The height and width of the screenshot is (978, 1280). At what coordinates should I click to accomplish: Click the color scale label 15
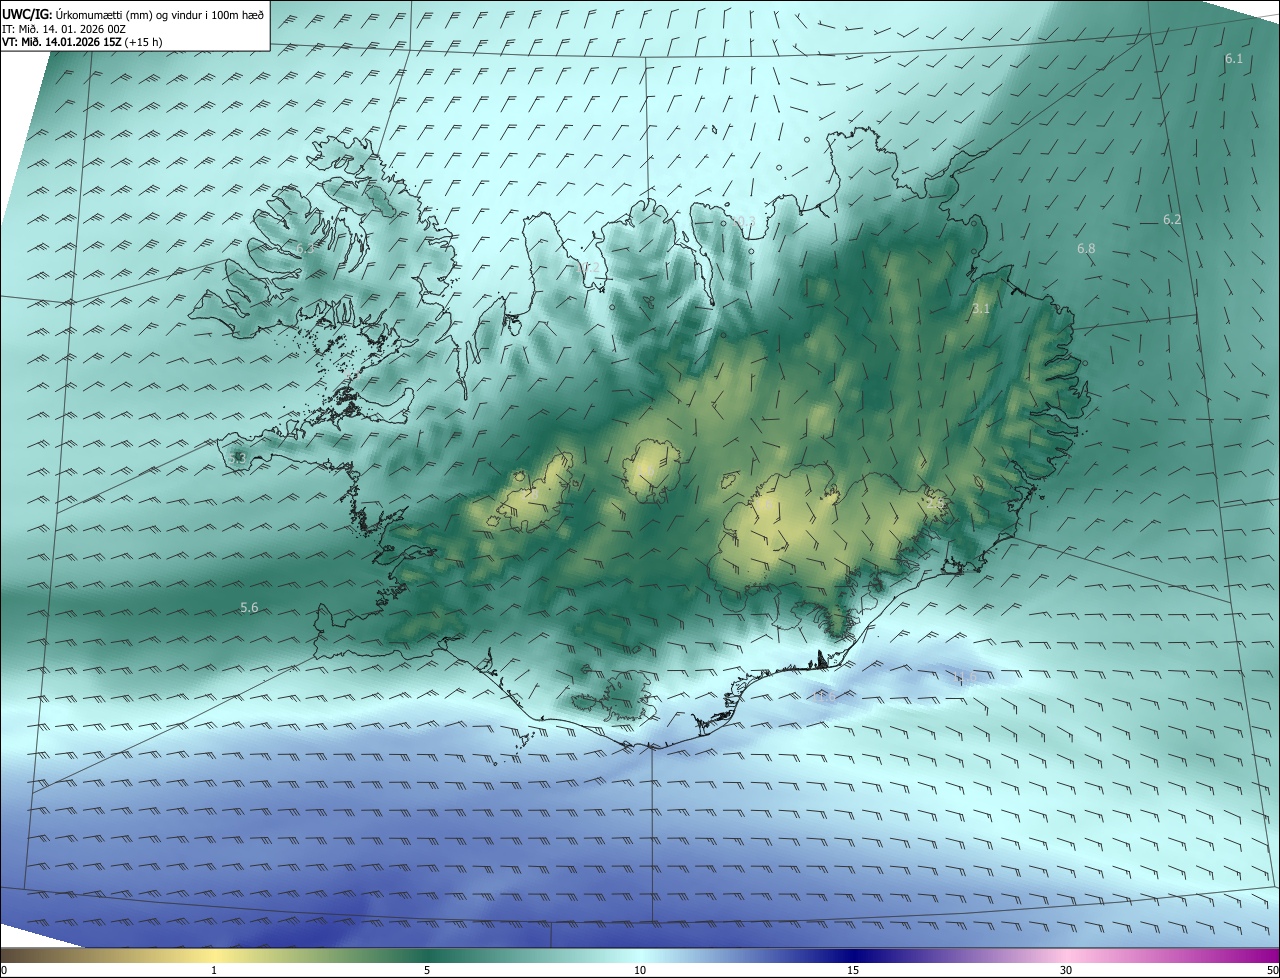click(853, 970)
